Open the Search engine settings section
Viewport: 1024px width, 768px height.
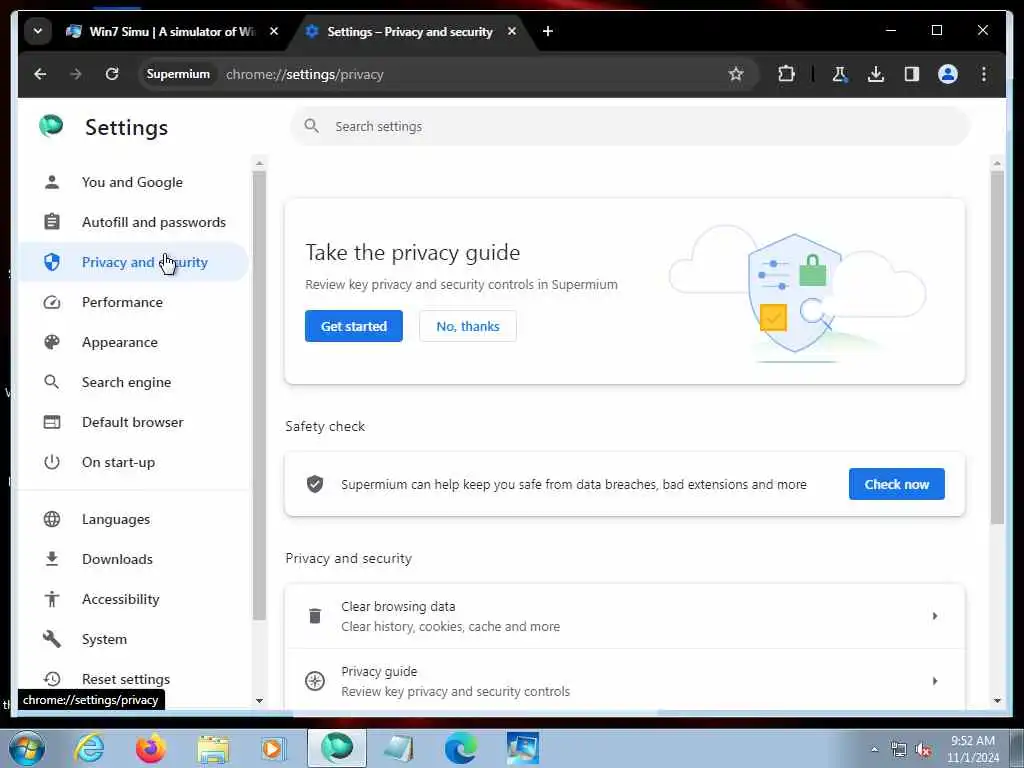(x=126, y=382)
